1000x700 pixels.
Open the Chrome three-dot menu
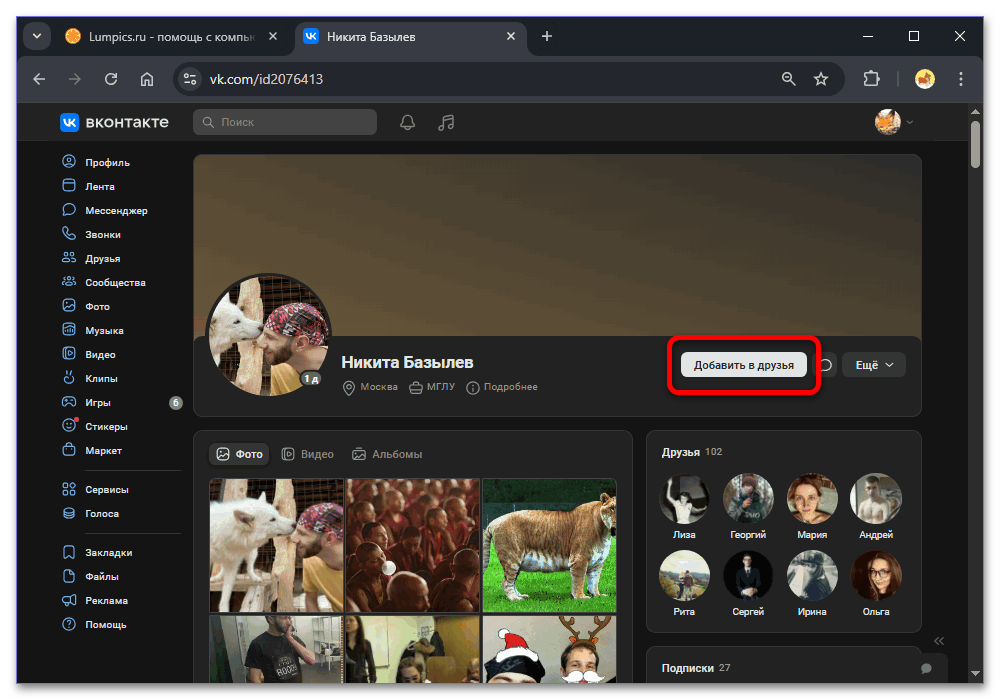(x=960, y=79)
